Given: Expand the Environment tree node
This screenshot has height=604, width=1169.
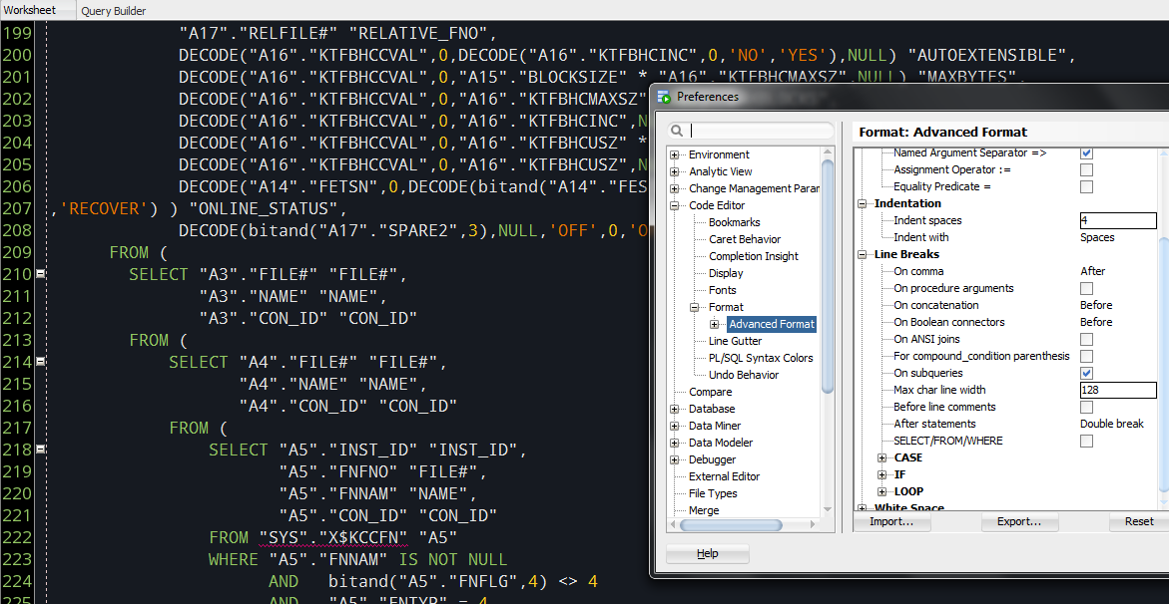Looking at the screenshot, I should pyautogui.click(x=675, y=155).
